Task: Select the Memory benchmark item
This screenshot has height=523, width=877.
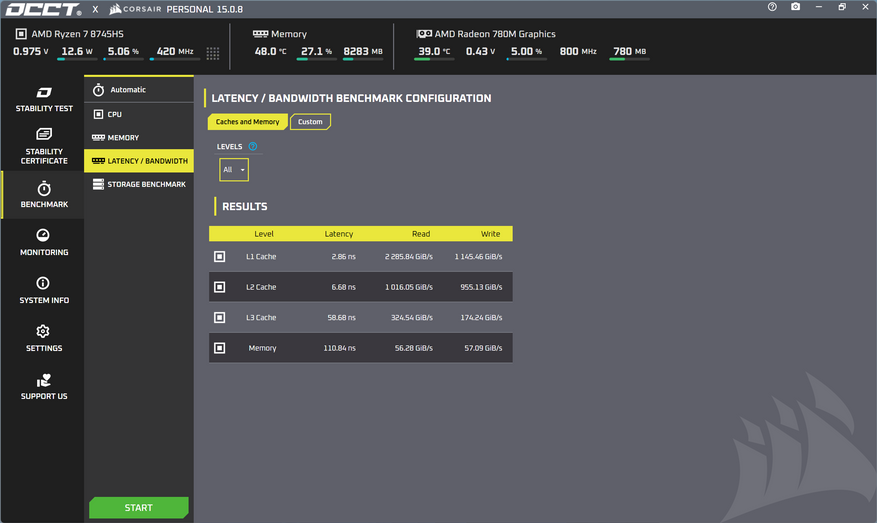Action: pos(139,138)
